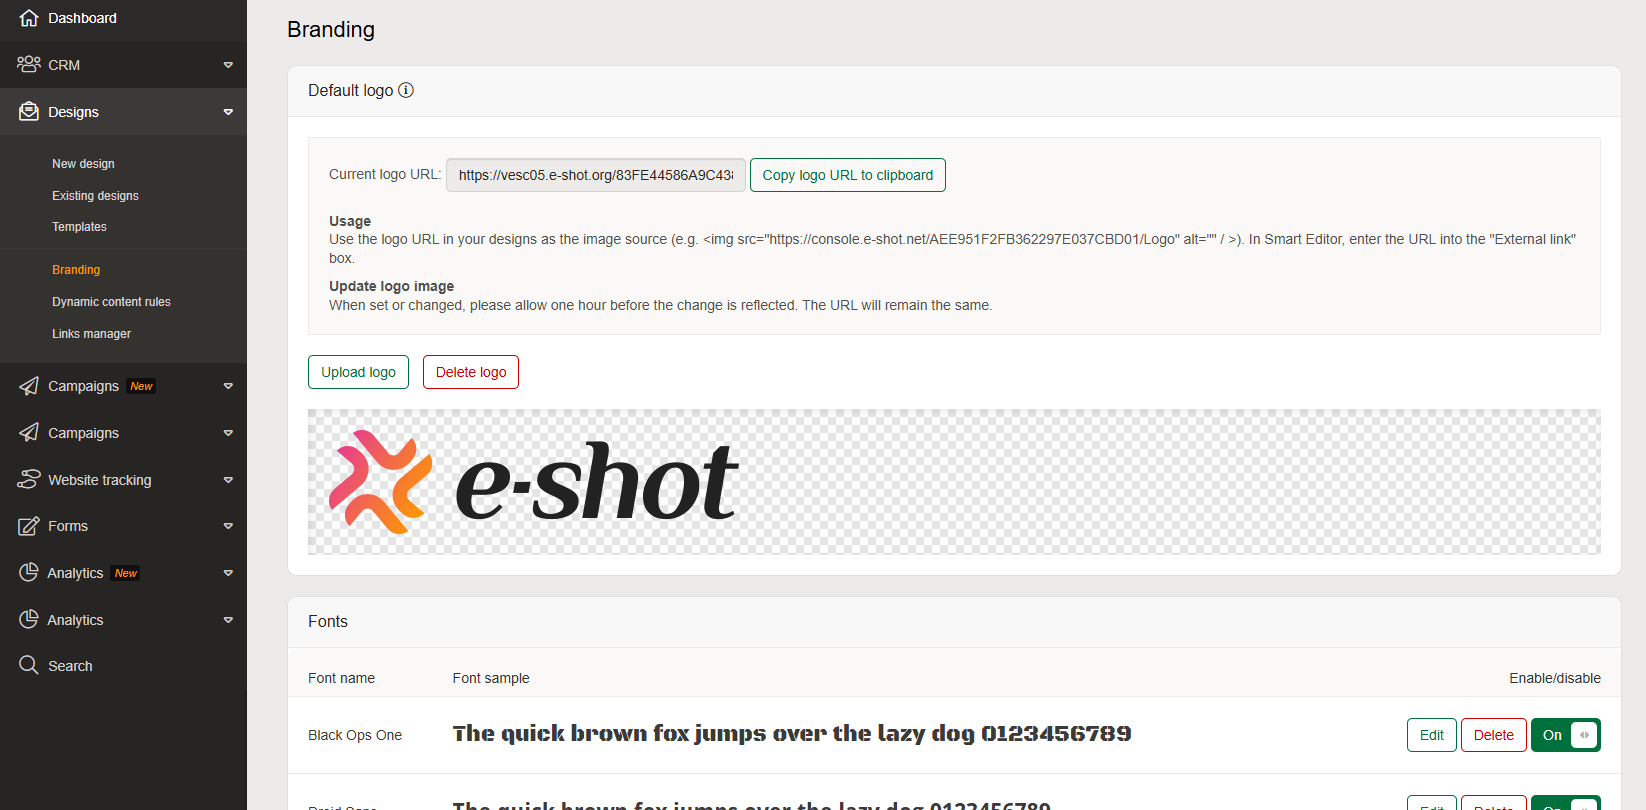Click the Black Ops One font sample
Viewport: 1646px width, 810px height.
pyautogui.click(x=792, y=734)
